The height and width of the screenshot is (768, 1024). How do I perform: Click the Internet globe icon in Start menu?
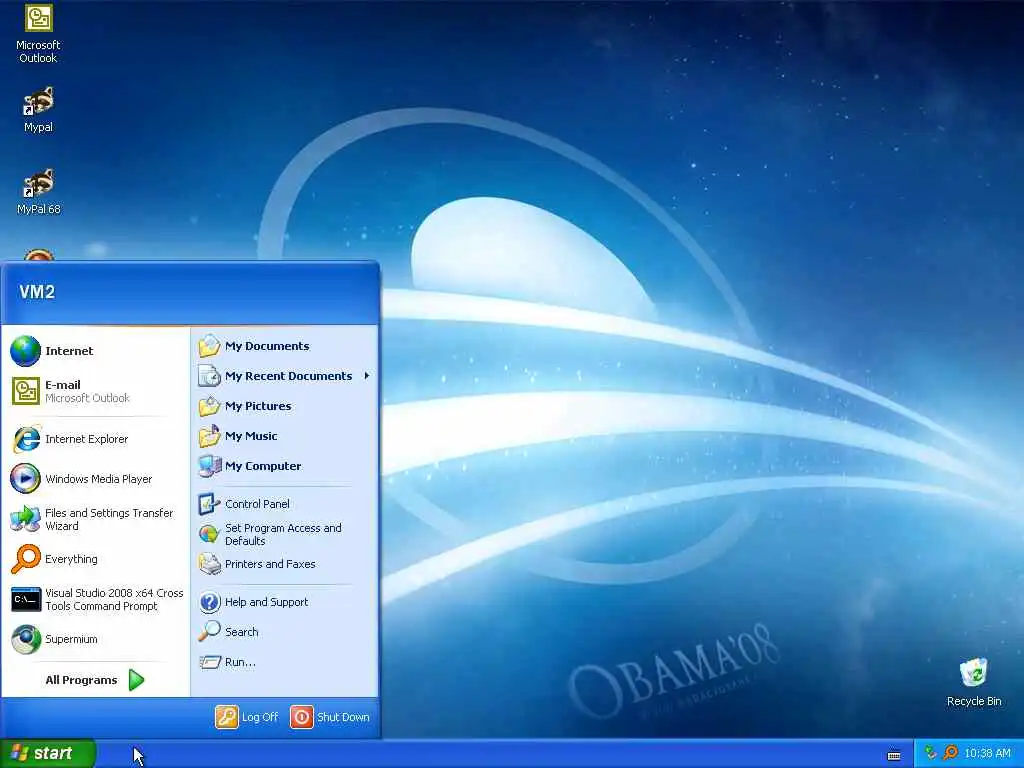pos(25,351)
